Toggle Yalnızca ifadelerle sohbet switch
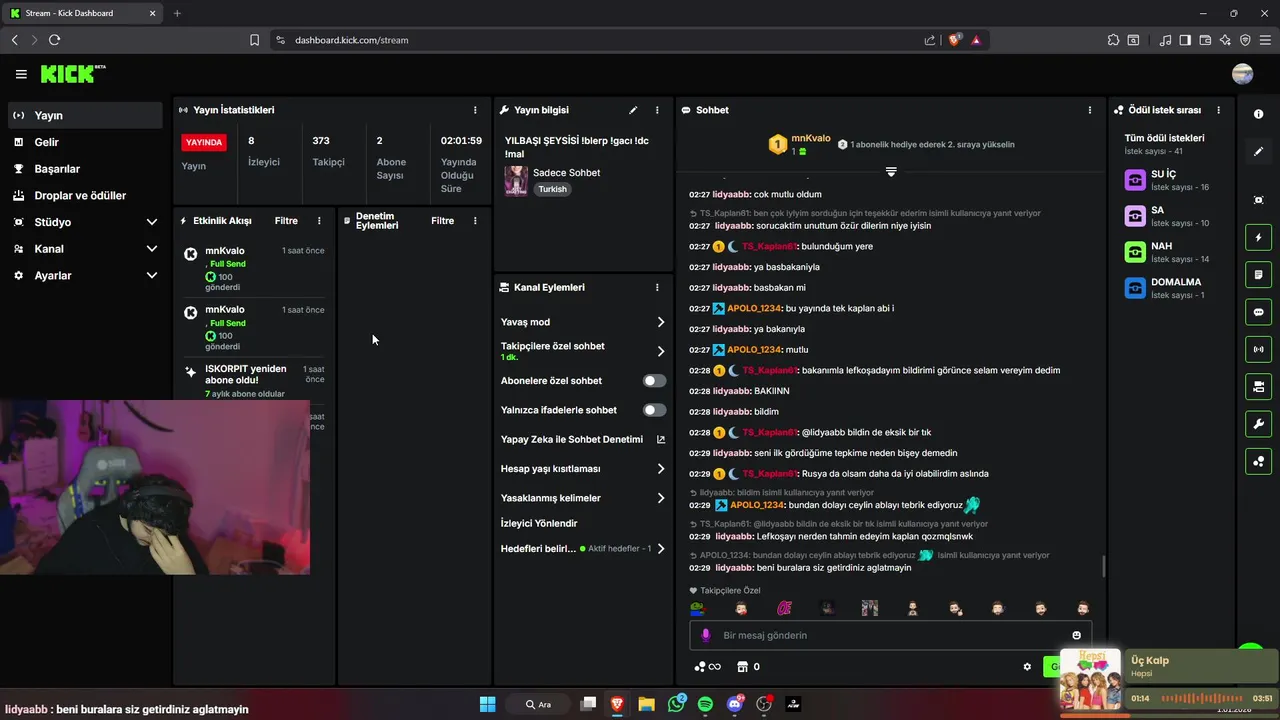This screenshot has width=1280, height=720. [654, 410]
